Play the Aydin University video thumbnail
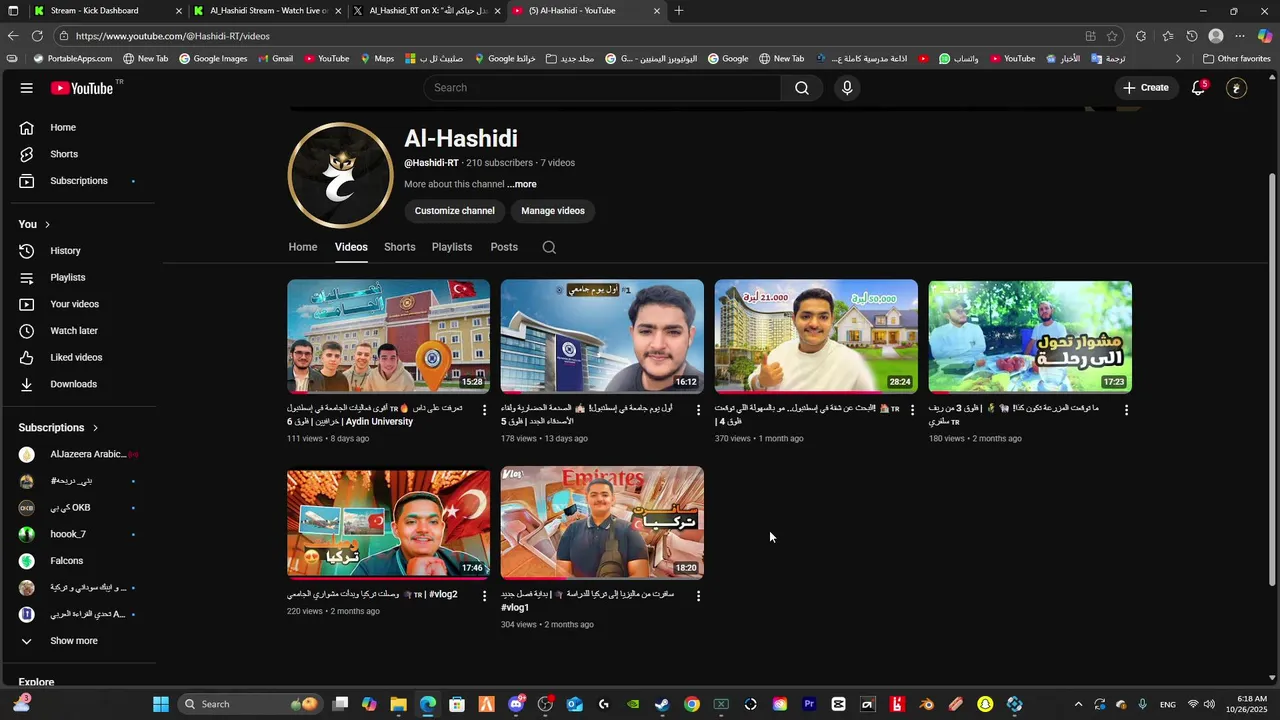Screen dimensions: 1280x720 (389, 336)
